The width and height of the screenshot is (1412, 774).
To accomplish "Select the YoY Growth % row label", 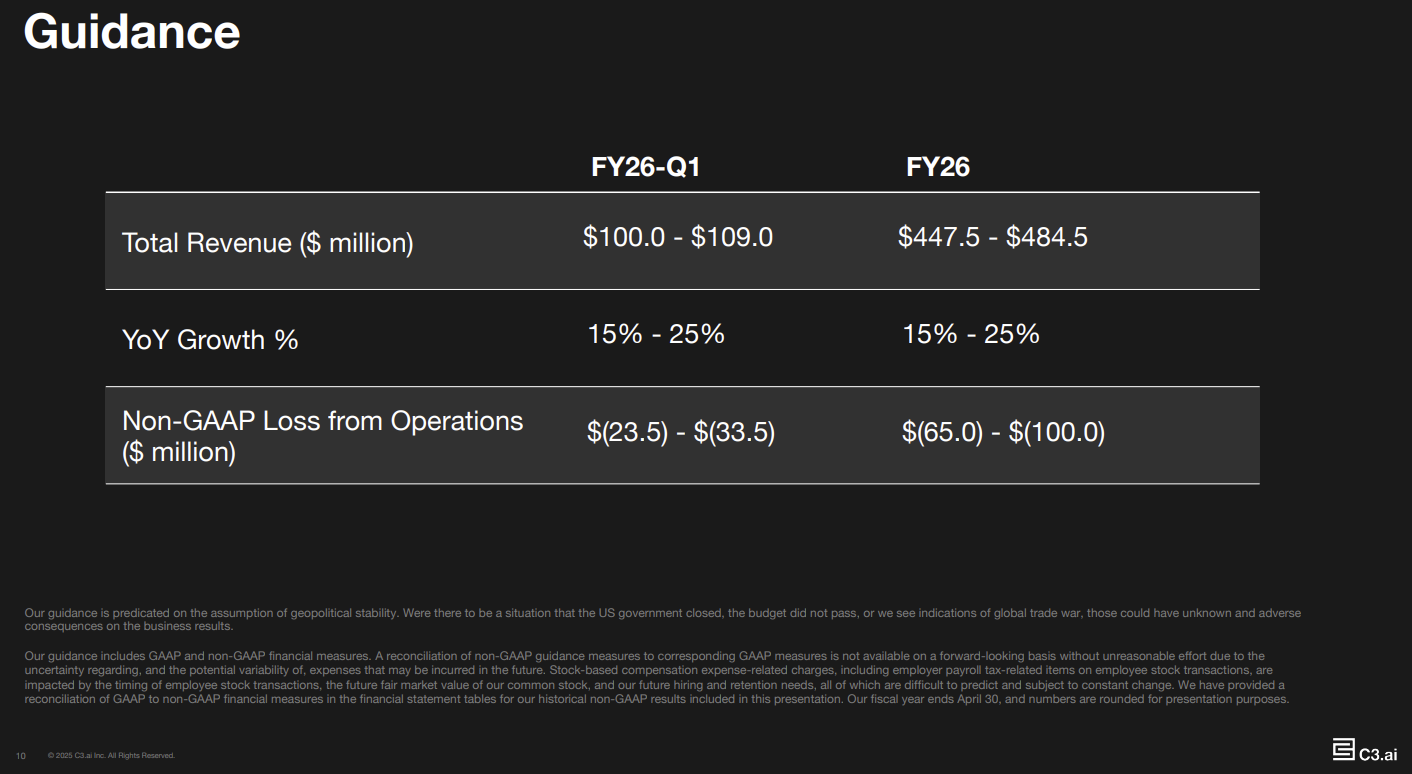I will (x=210, y=340).
